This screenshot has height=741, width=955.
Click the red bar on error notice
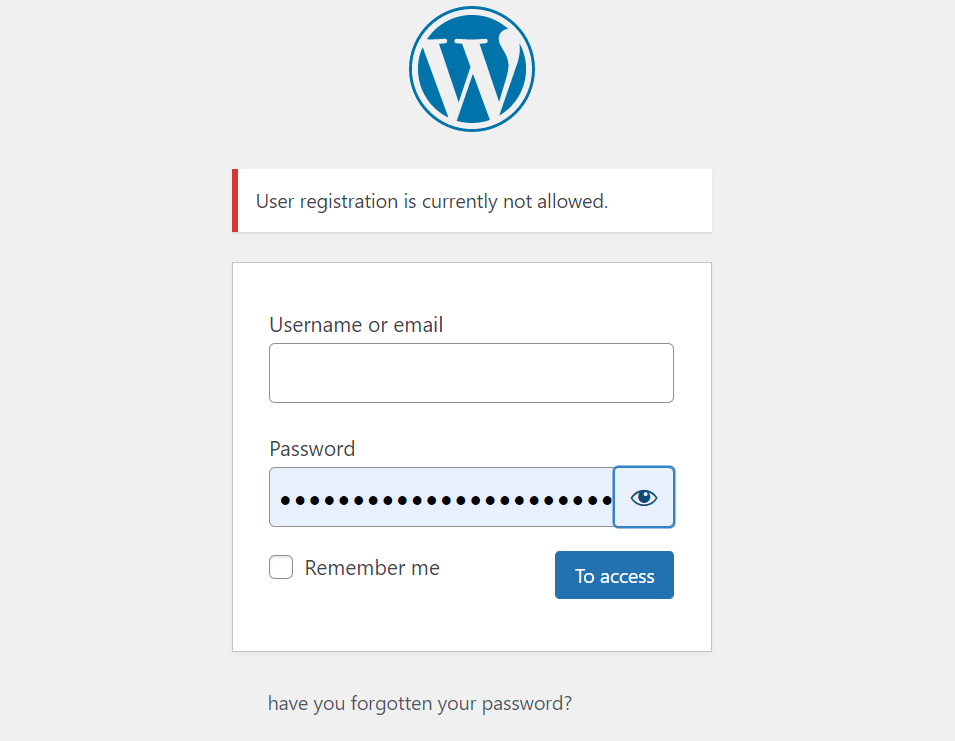[235, 201]
